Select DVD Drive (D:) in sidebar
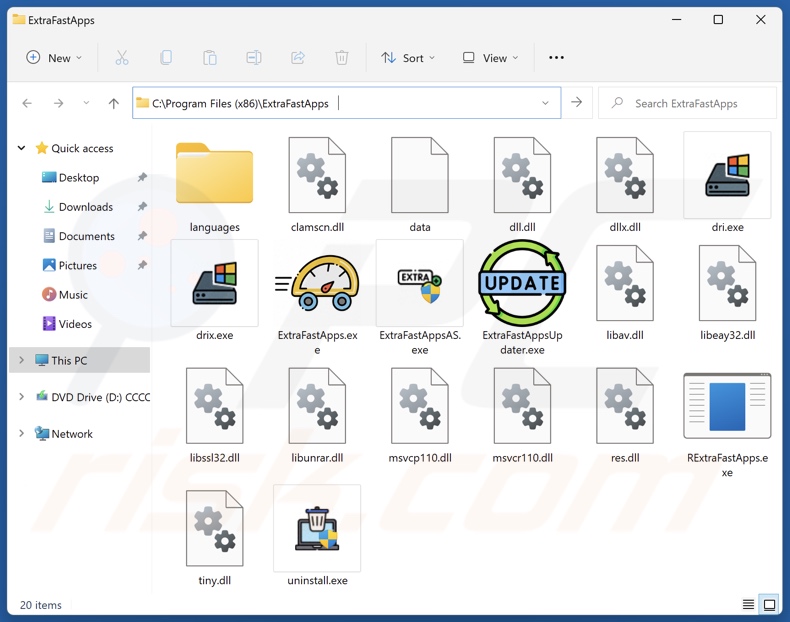Image resolution: width=790 pixels, height=622 pixels. [x=92, y=397]
